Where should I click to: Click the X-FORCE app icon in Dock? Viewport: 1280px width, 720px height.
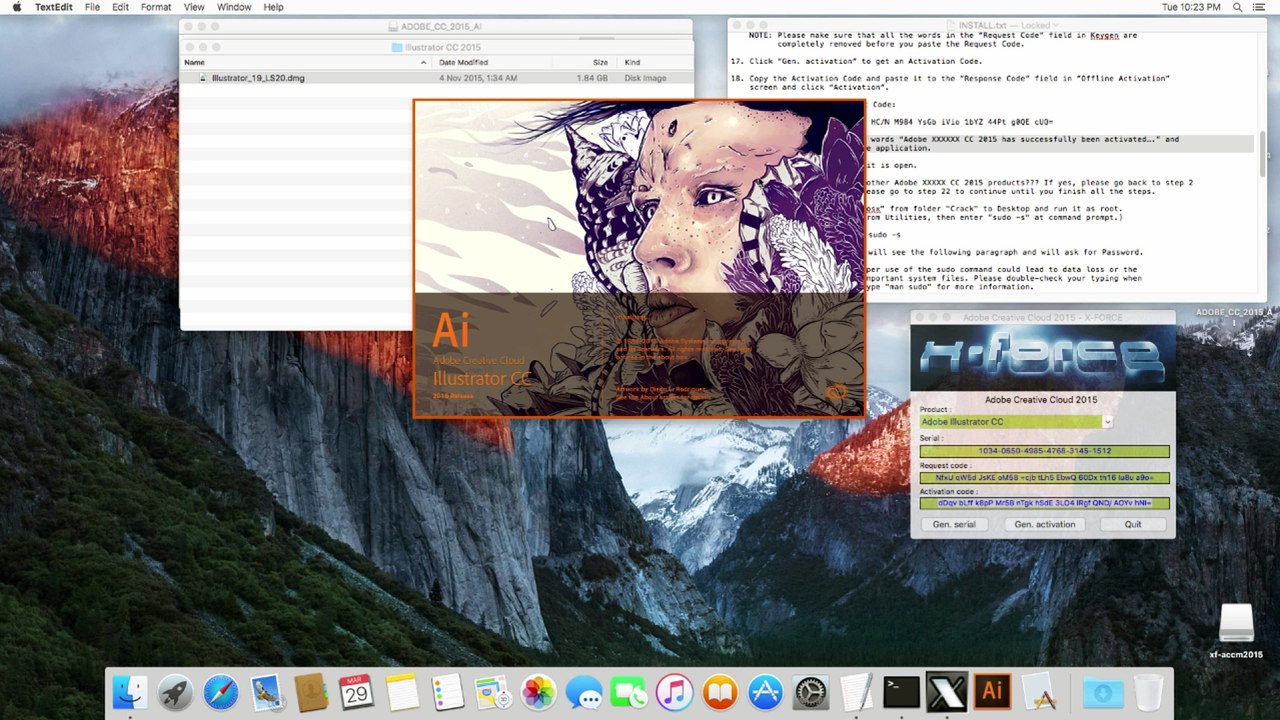[x=946, y=692]
